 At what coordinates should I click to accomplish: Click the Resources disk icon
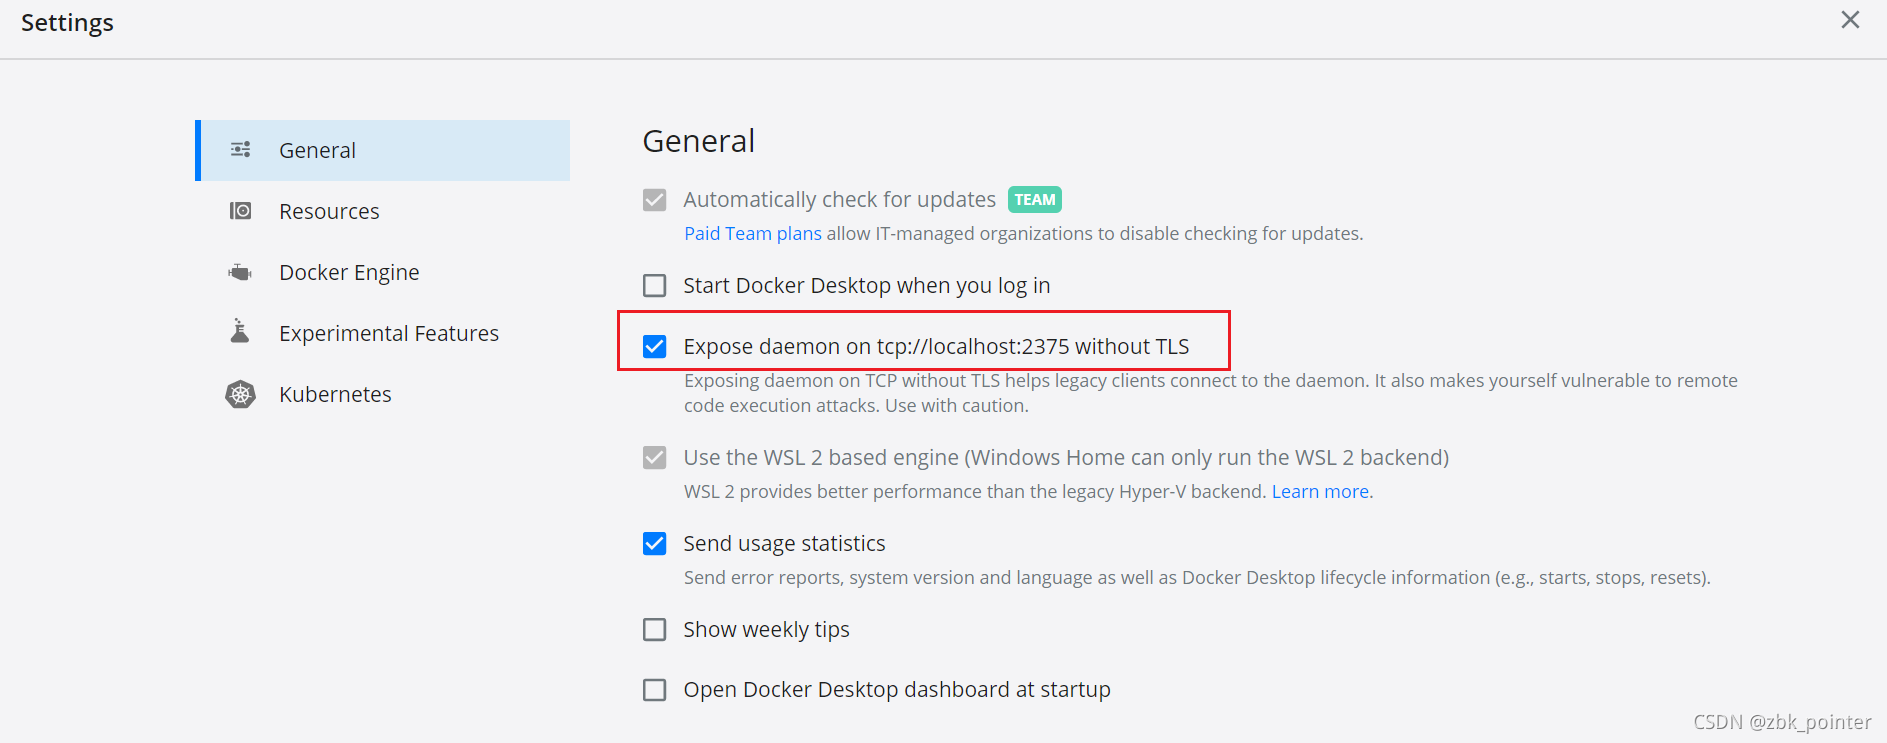[x=240, y=211]
